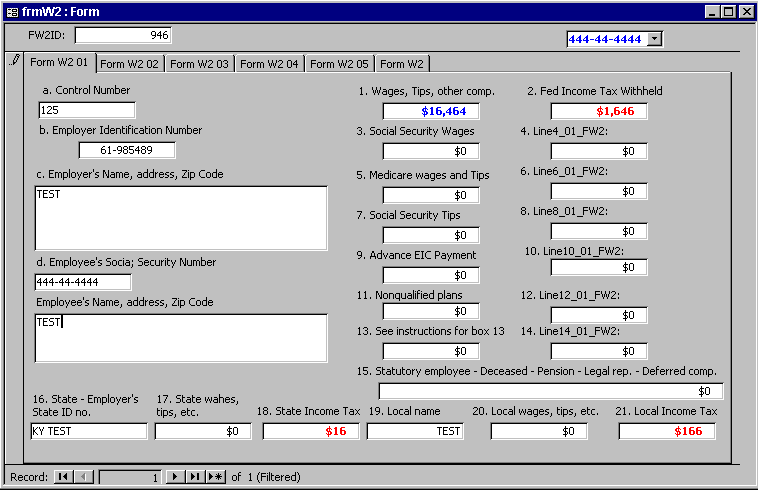Minimize the frmW2 form window

[712, 12]
